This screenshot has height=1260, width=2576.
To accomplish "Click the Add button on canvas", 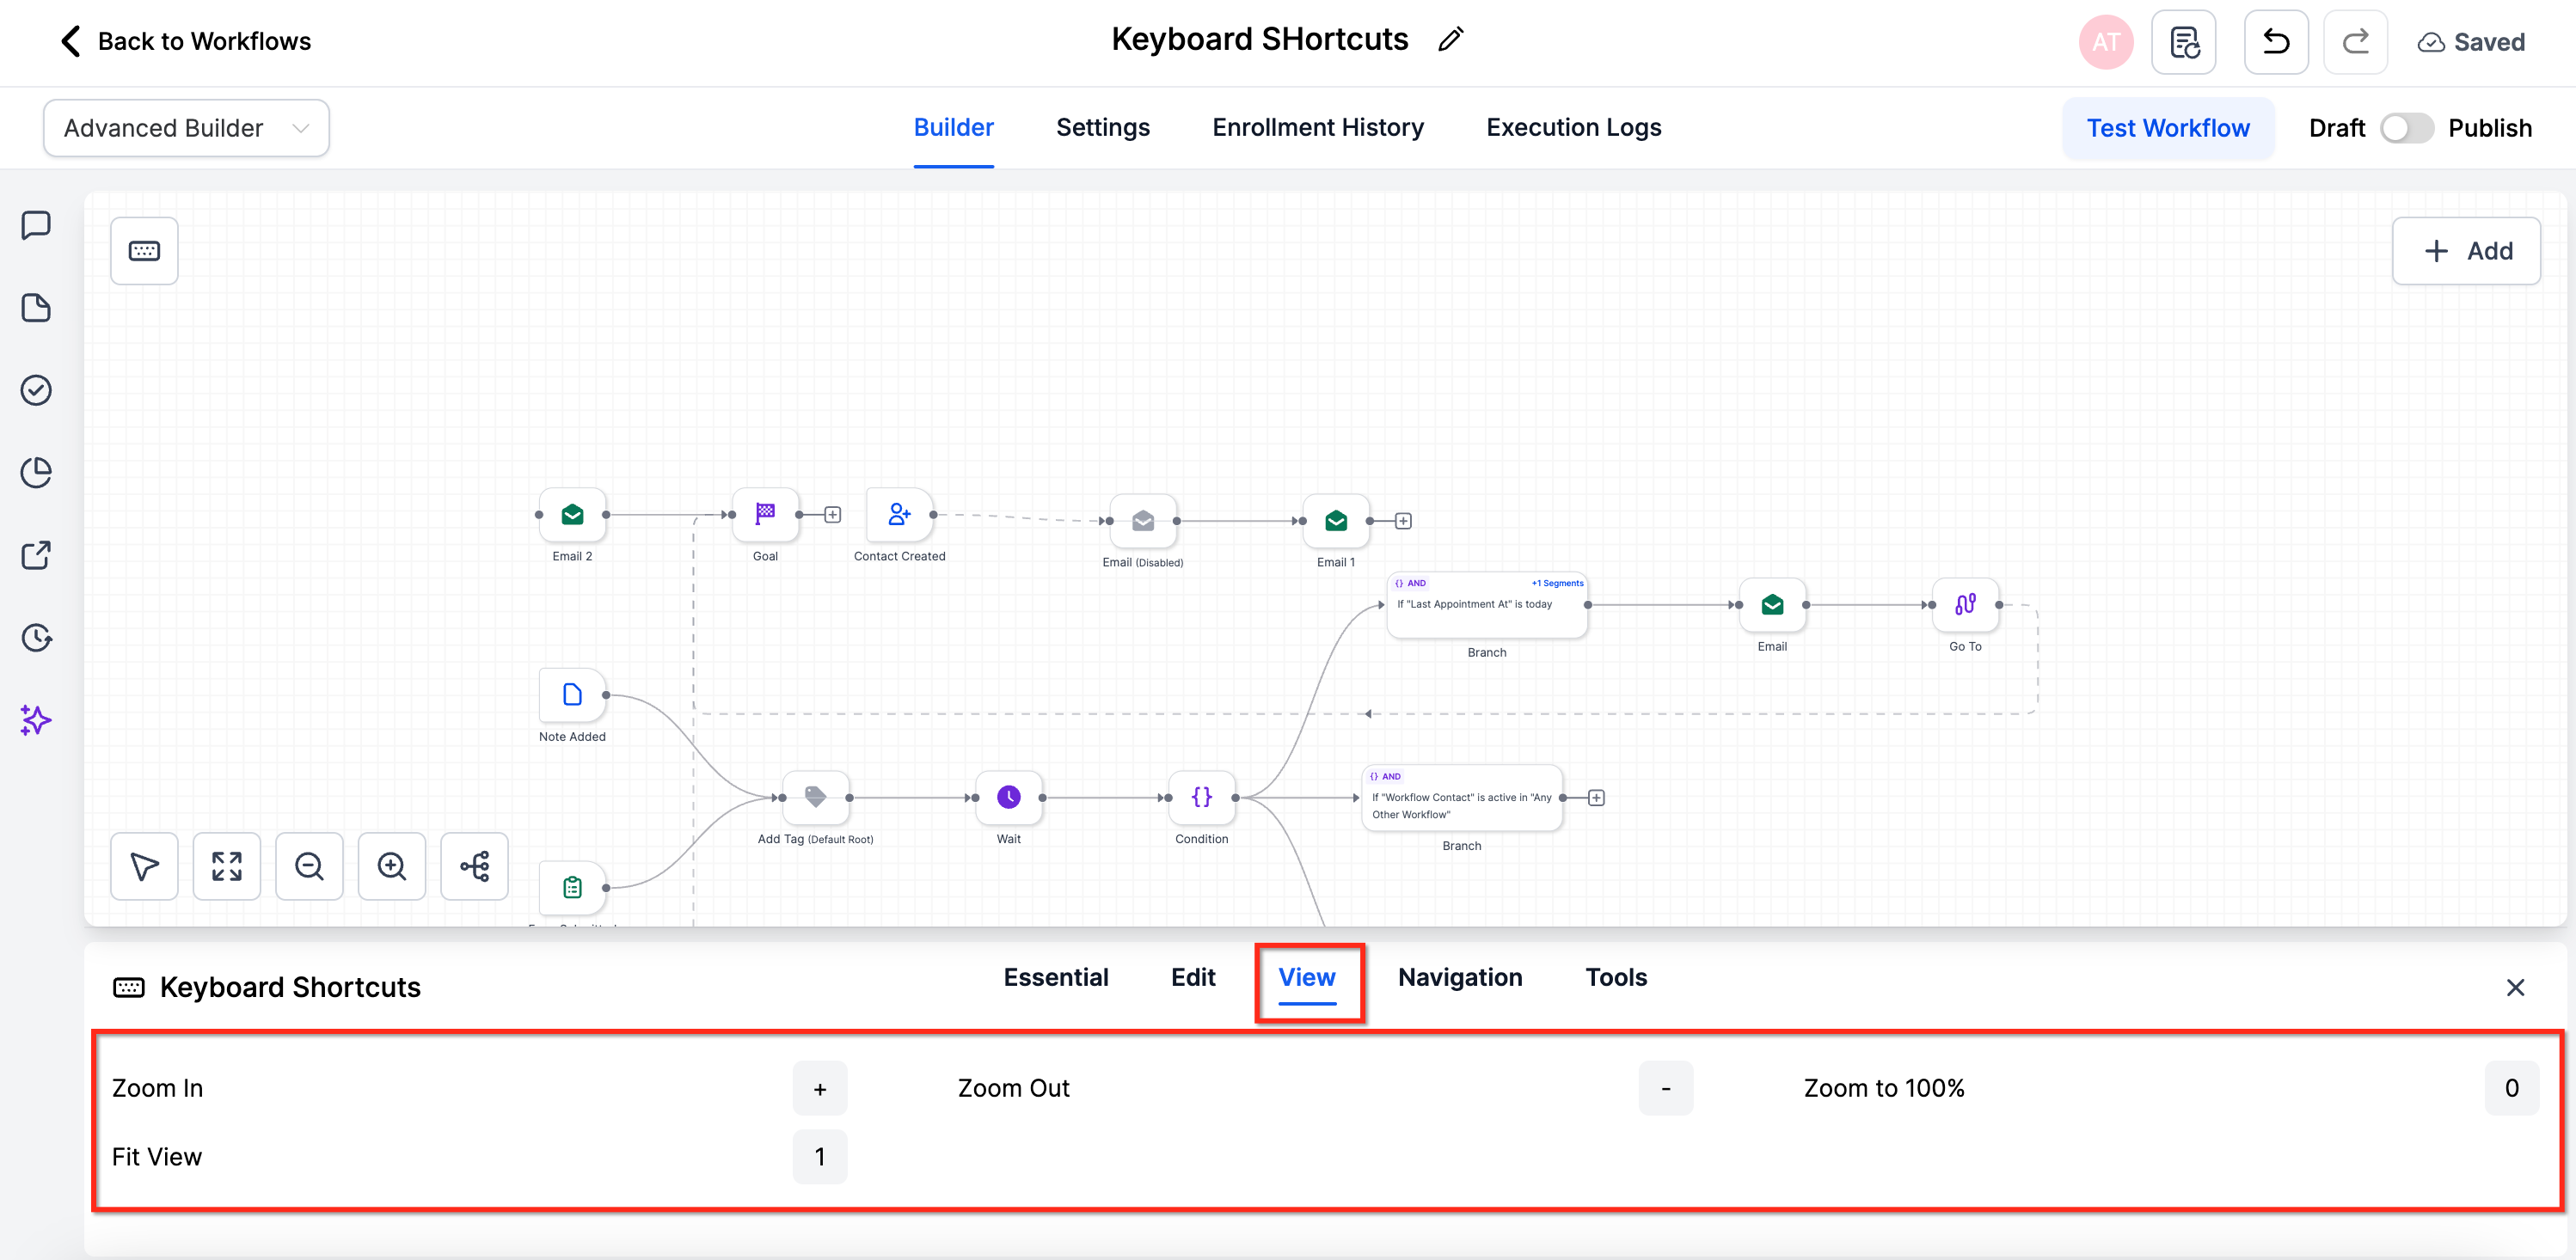I will coord(2465,251).
